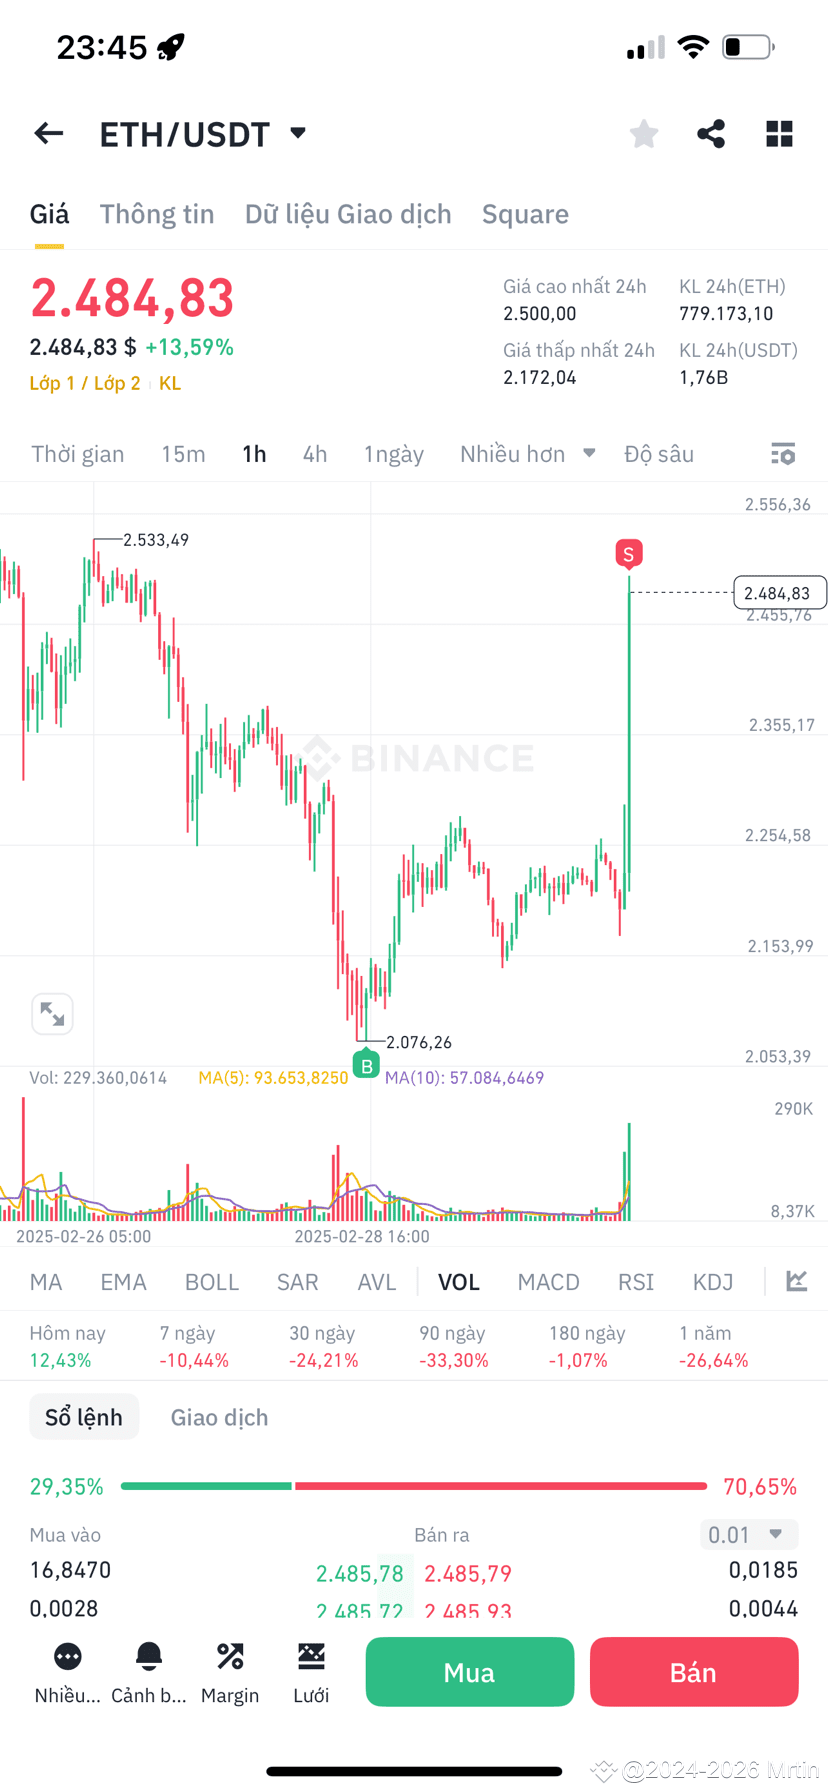Open the Lưới grid-bot icon
This screenshot has height=1792, width=828.
(310, 1670)
